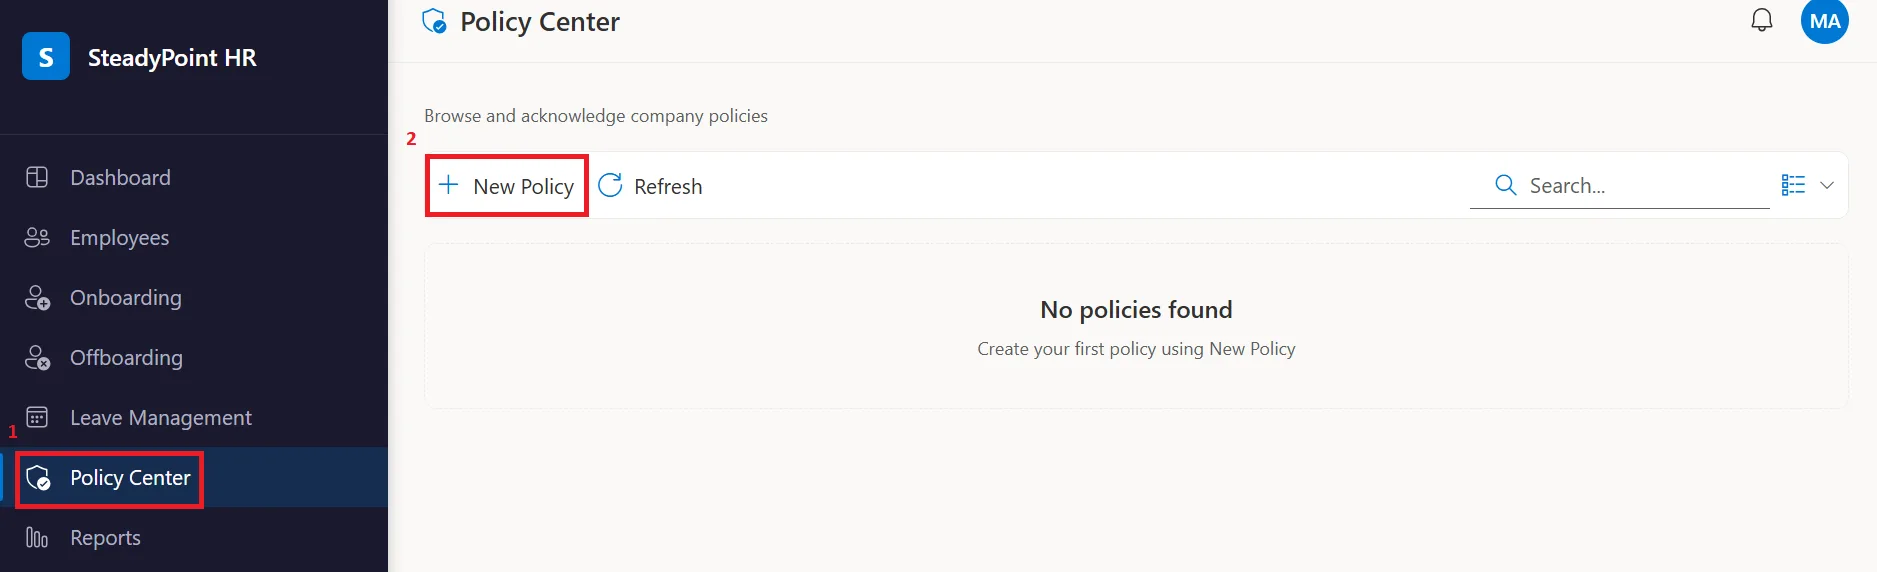
Task: Navigate to Onboarding
Action: (194, 297)
